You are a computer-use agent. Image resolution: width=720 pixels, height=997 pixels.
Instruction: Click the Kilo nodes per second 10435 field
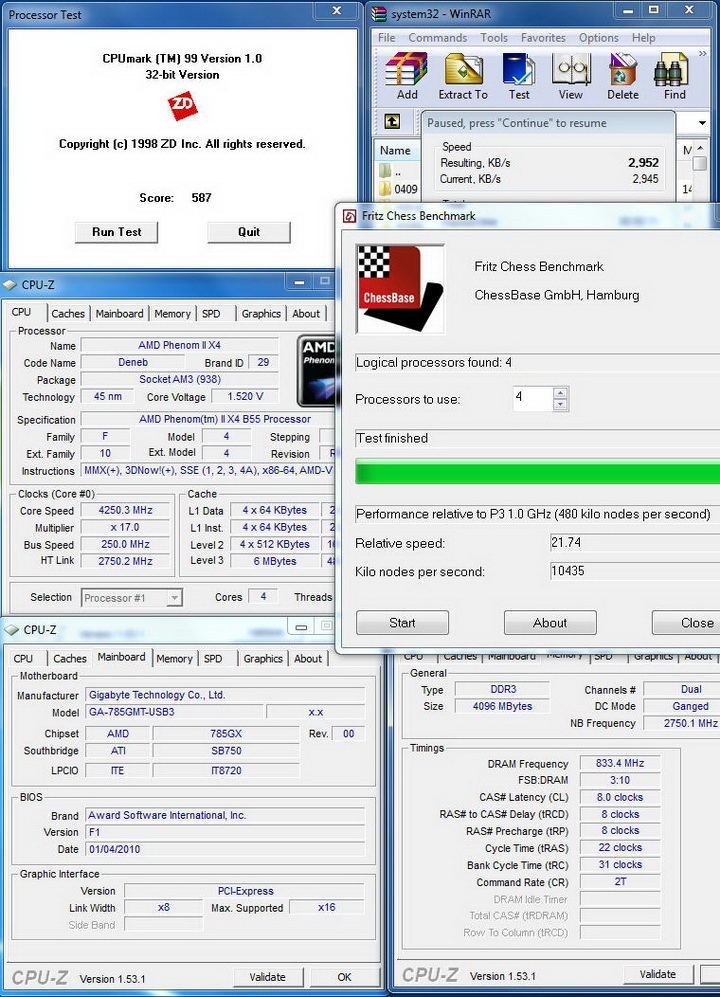pos(635,571)
